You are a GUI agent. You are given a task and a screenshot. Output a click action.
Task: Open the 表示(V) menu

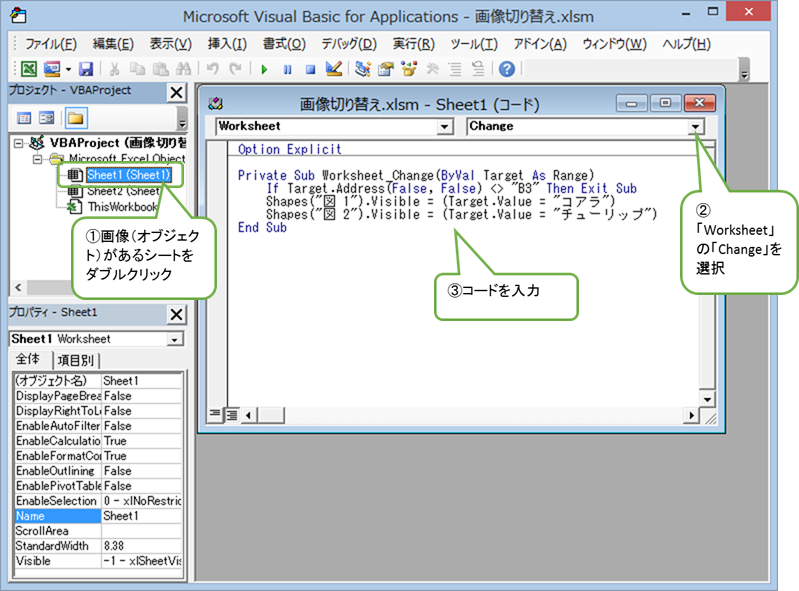click(x=171, y=44)
